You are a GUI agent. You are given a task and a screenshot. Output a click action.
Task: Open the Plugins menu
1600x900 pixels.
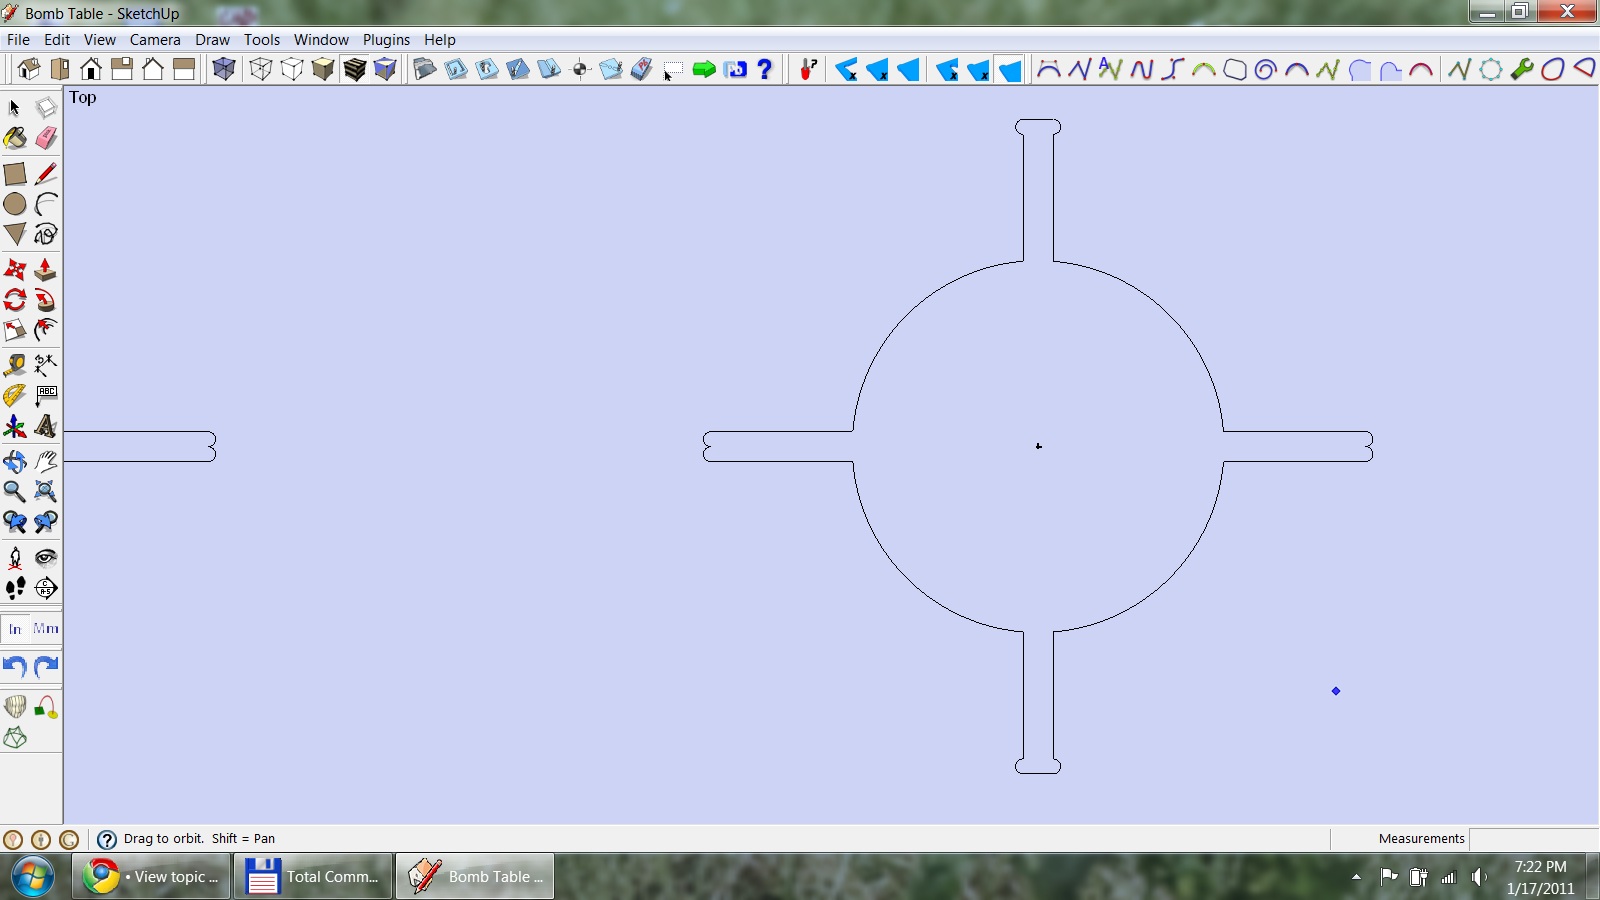[386, 40]
